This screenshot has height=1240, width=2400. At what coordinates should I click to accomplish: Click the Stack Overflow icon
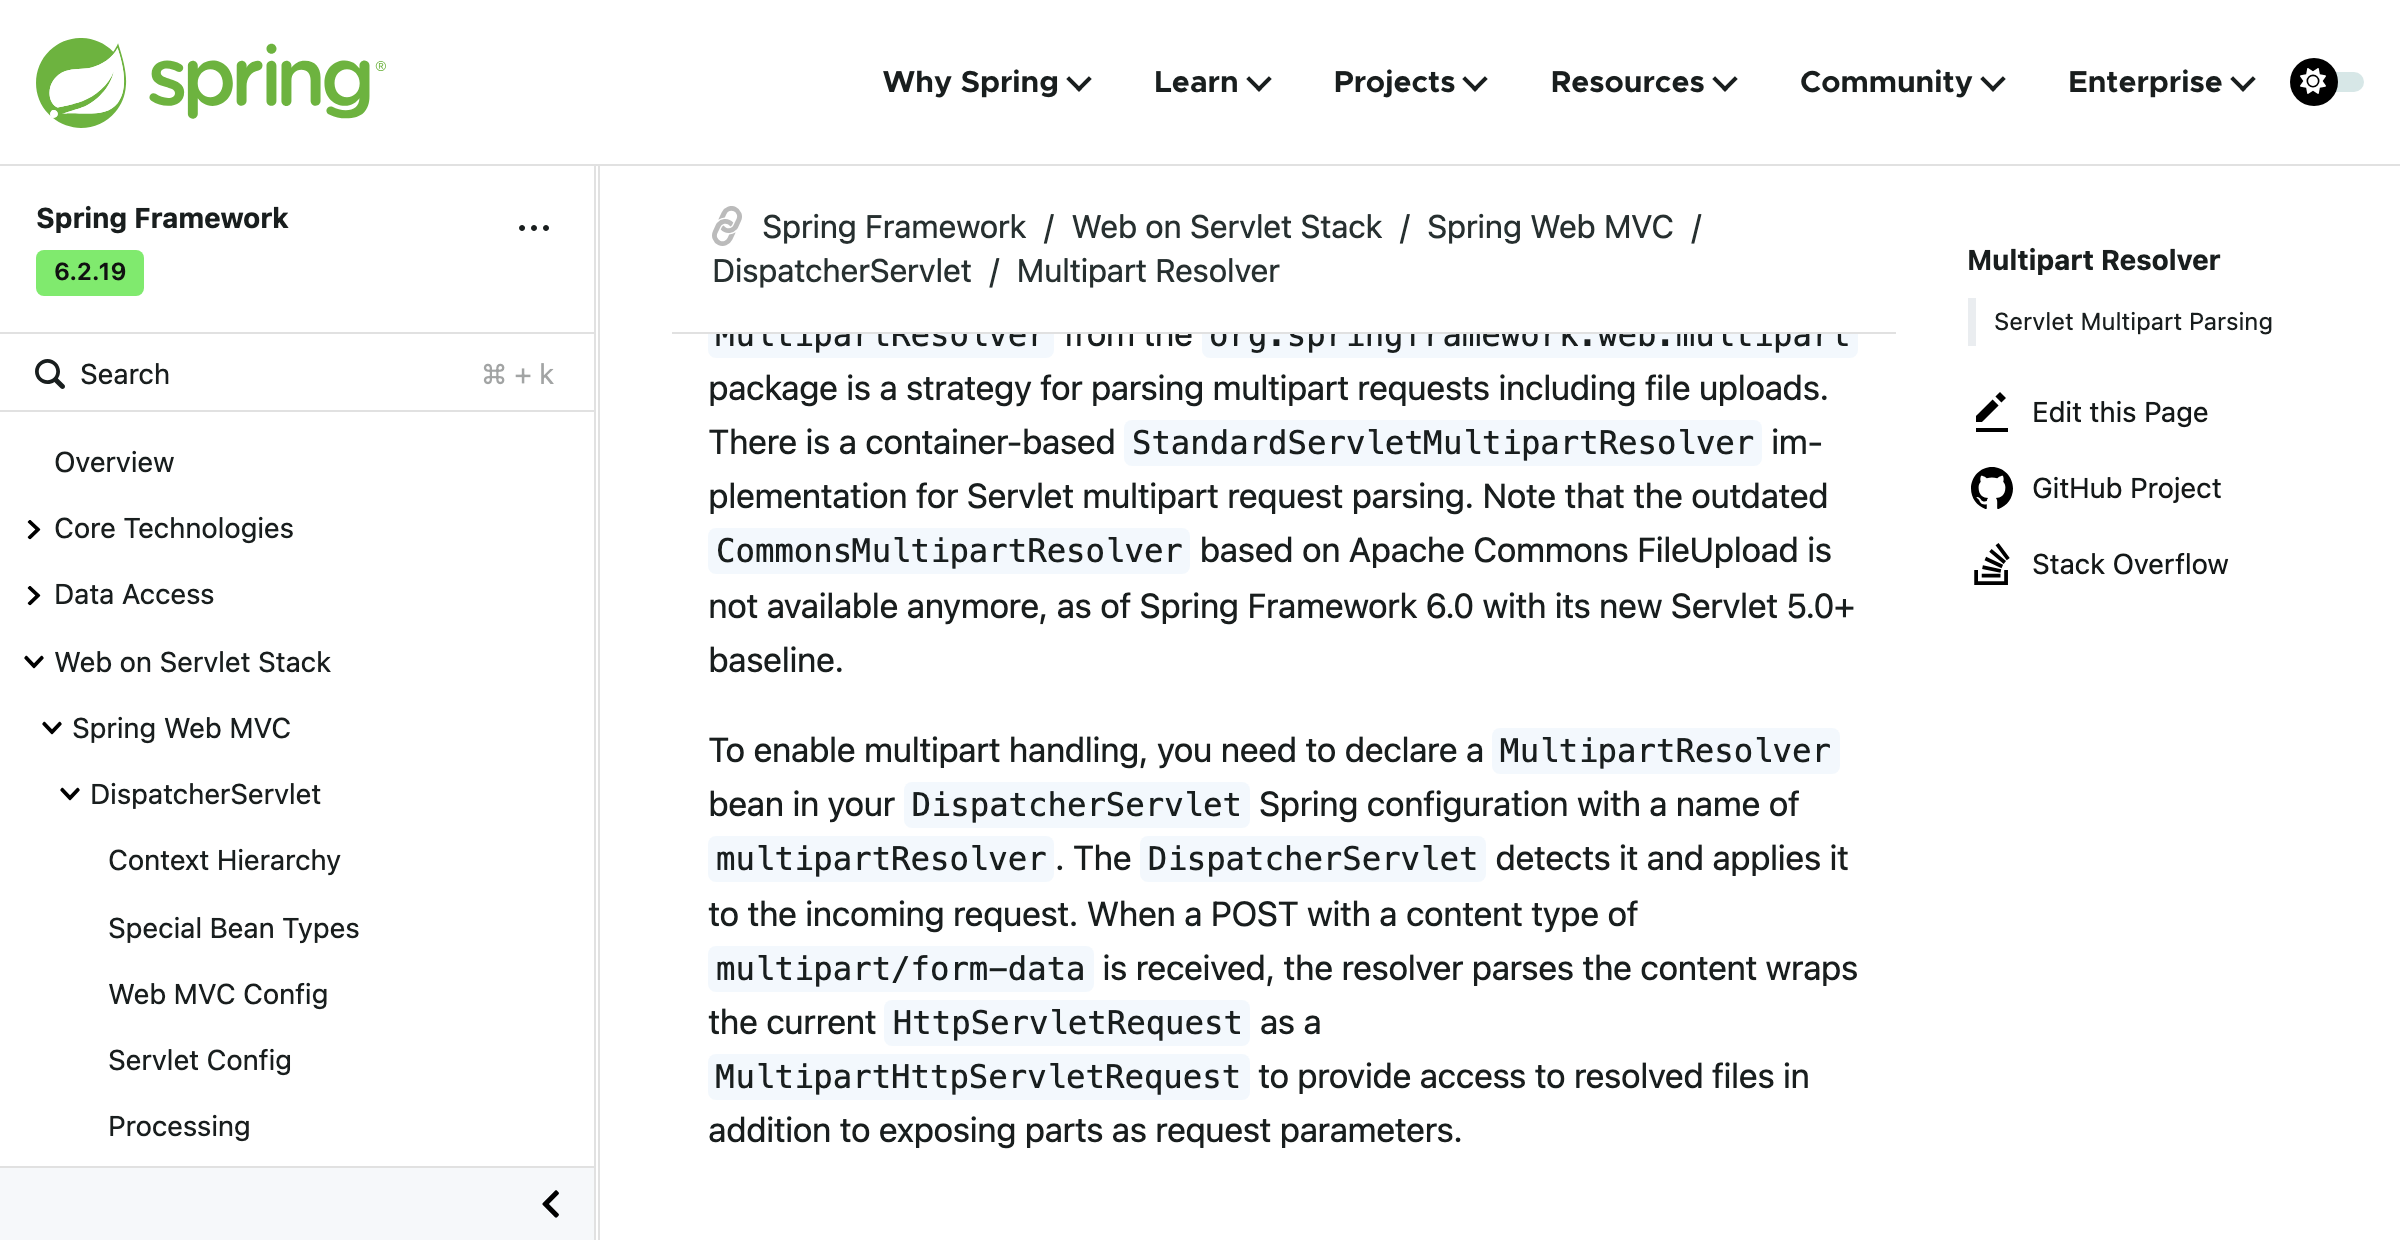coord(1991,564)
